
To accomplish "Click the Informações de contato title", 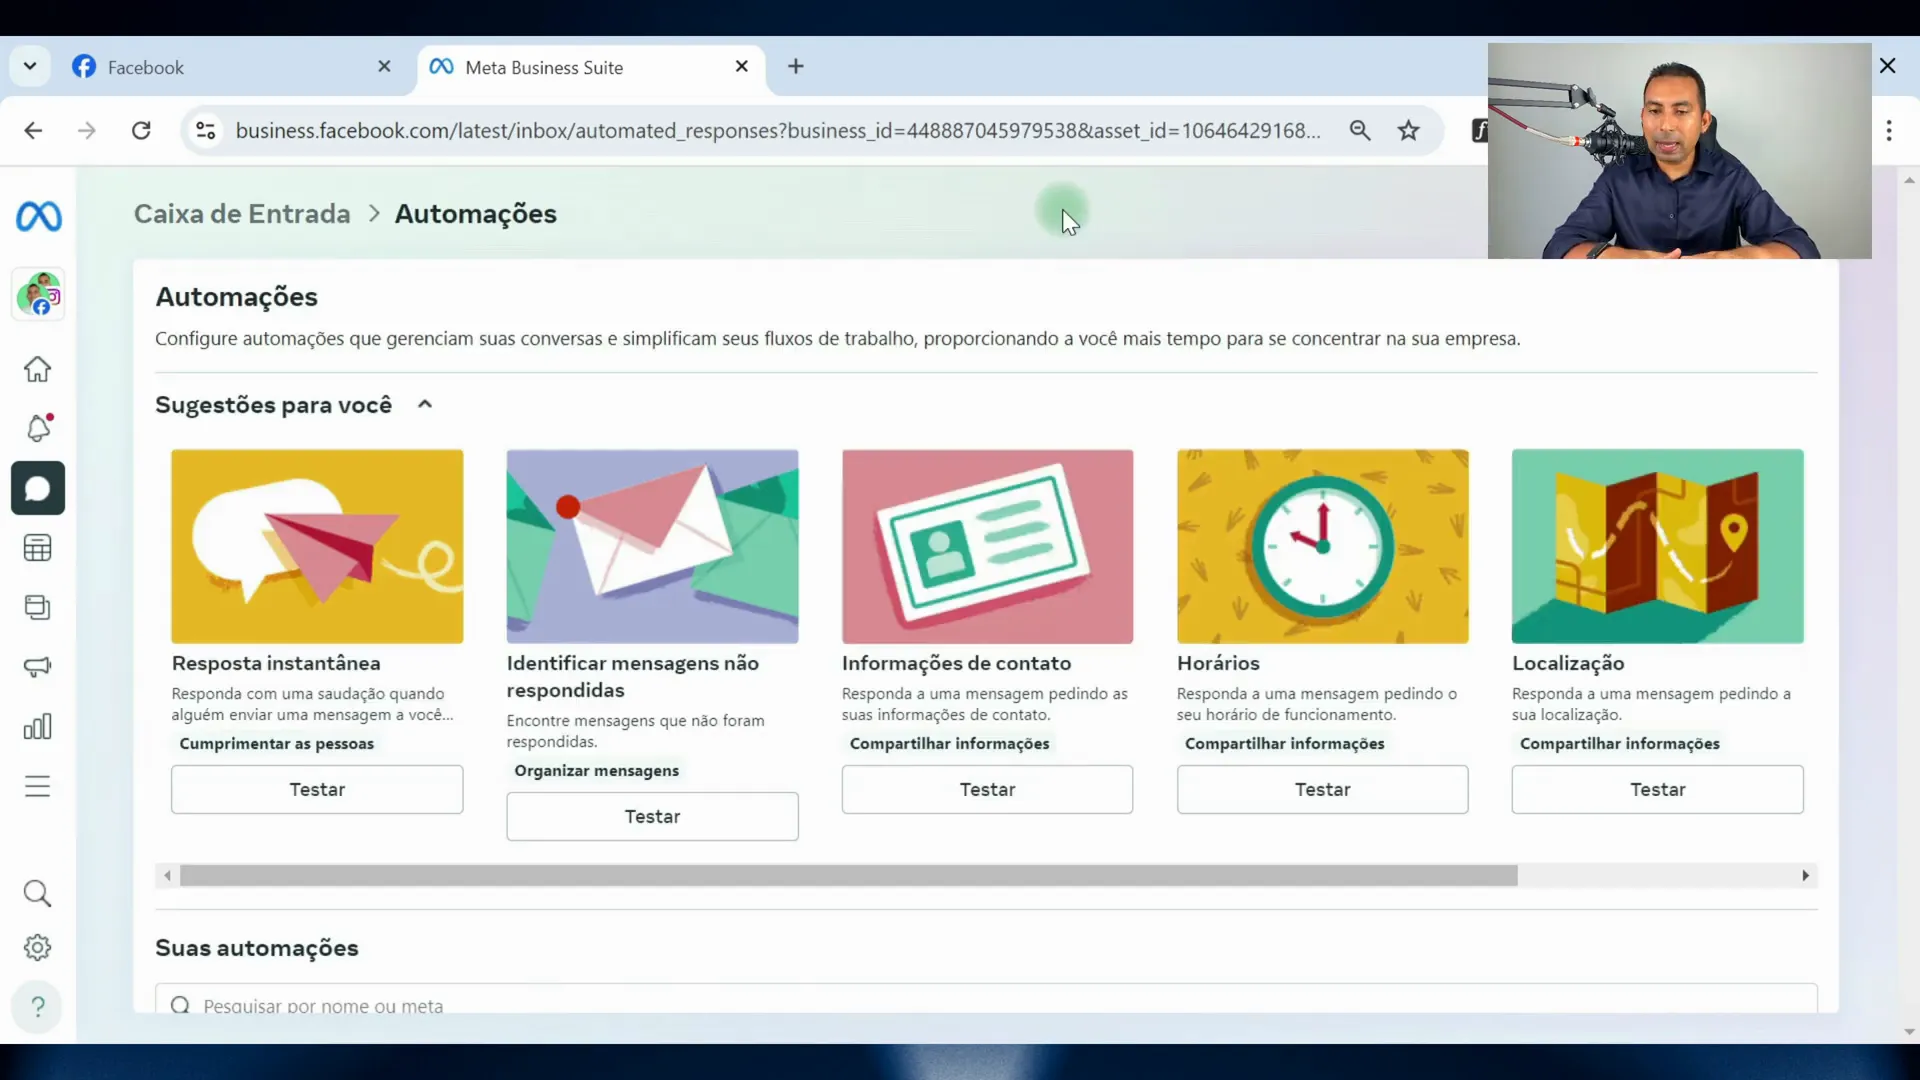I will (956, 663).
